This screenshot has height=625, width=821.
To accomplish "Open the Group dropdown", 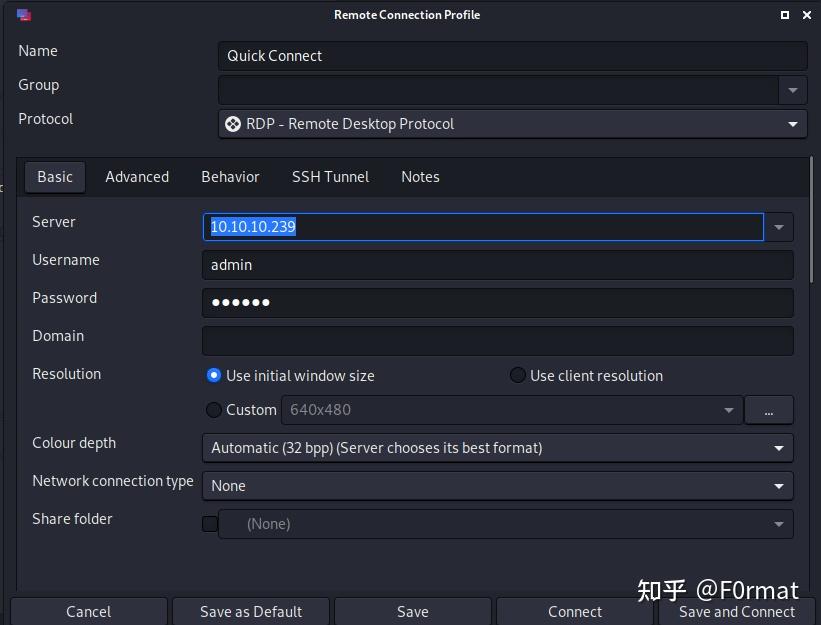I will [792, 90].
